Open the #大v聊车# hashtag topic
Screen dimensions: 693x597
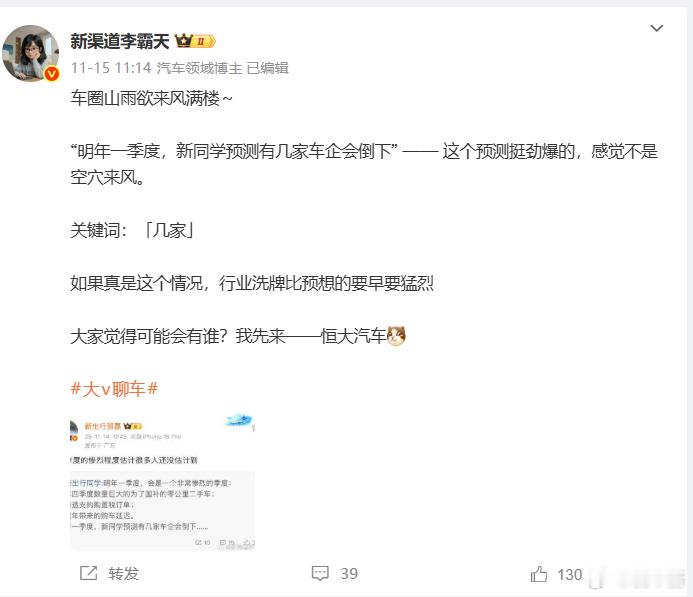point(114,389)
